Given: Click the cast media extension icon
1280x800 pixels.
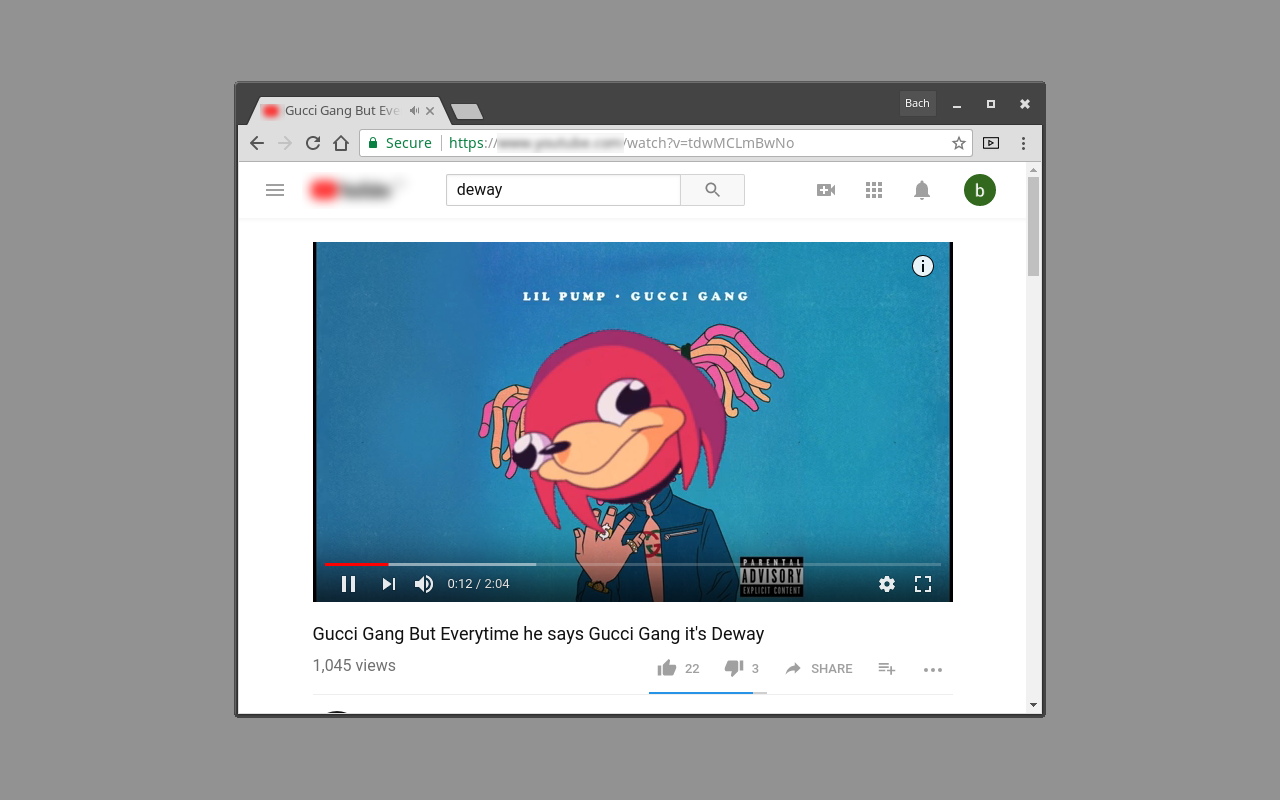Looking at the screenshot, I should (991, 143).
